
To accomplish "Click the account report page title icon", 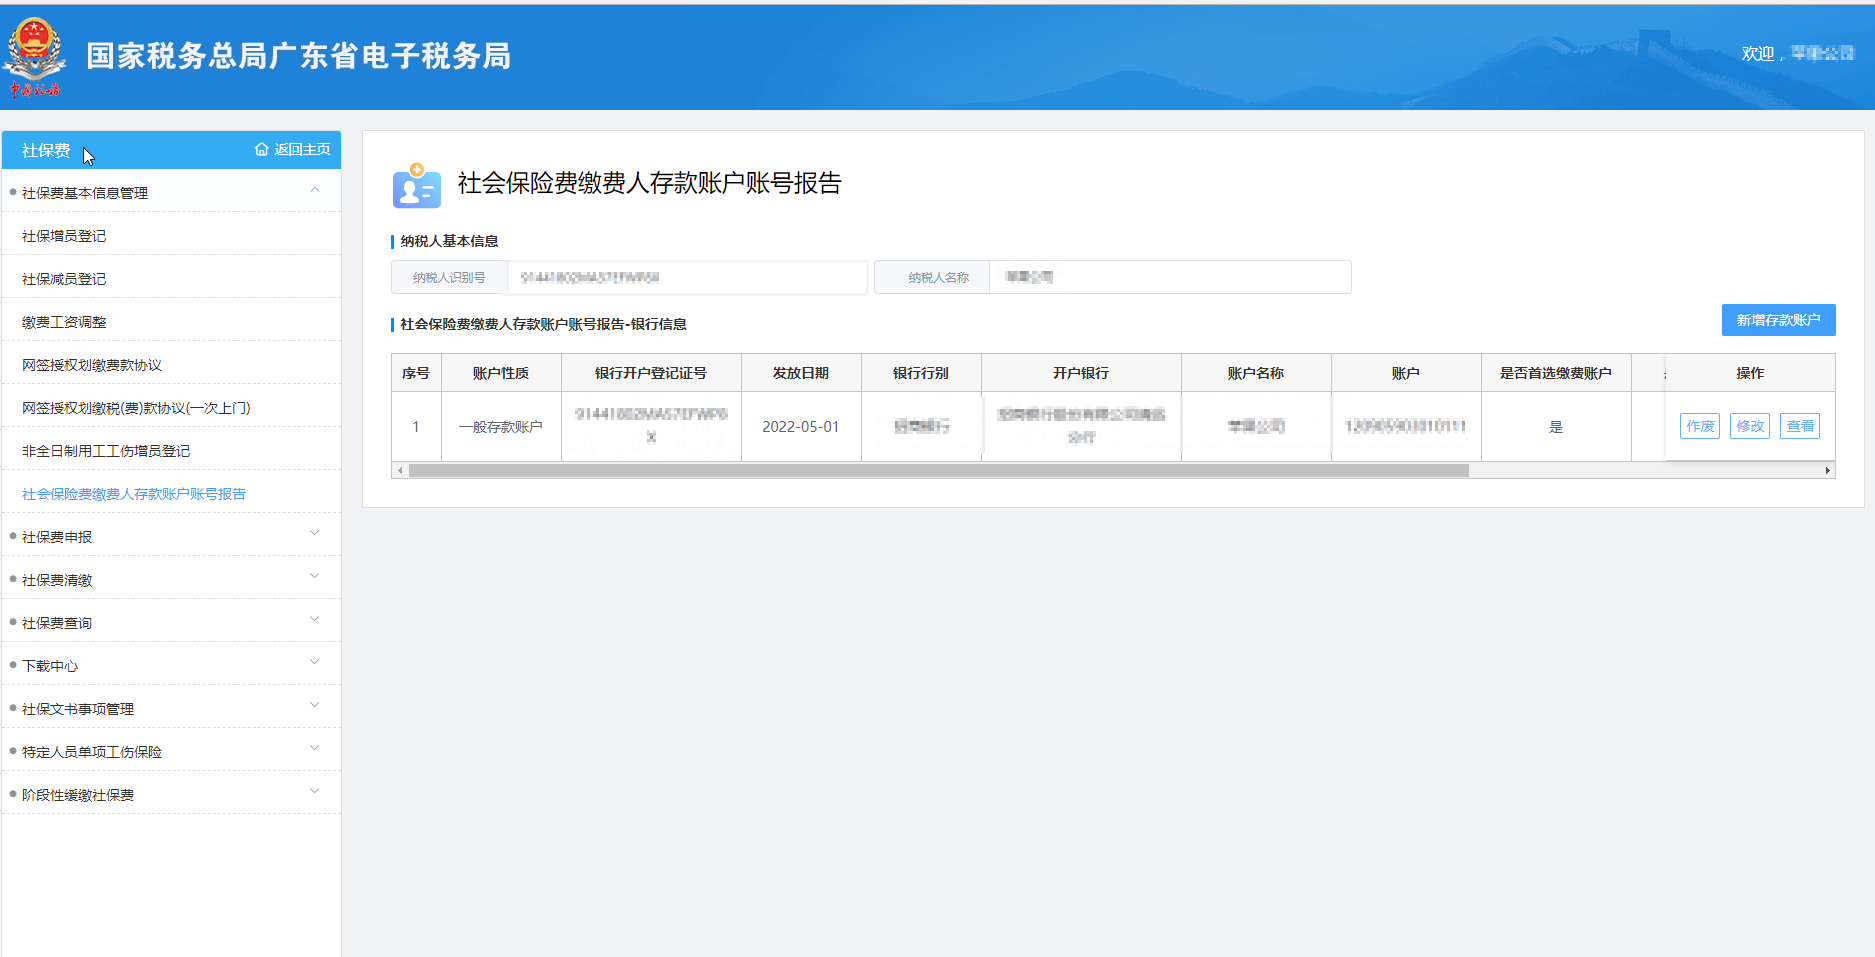I will [416, 185].
